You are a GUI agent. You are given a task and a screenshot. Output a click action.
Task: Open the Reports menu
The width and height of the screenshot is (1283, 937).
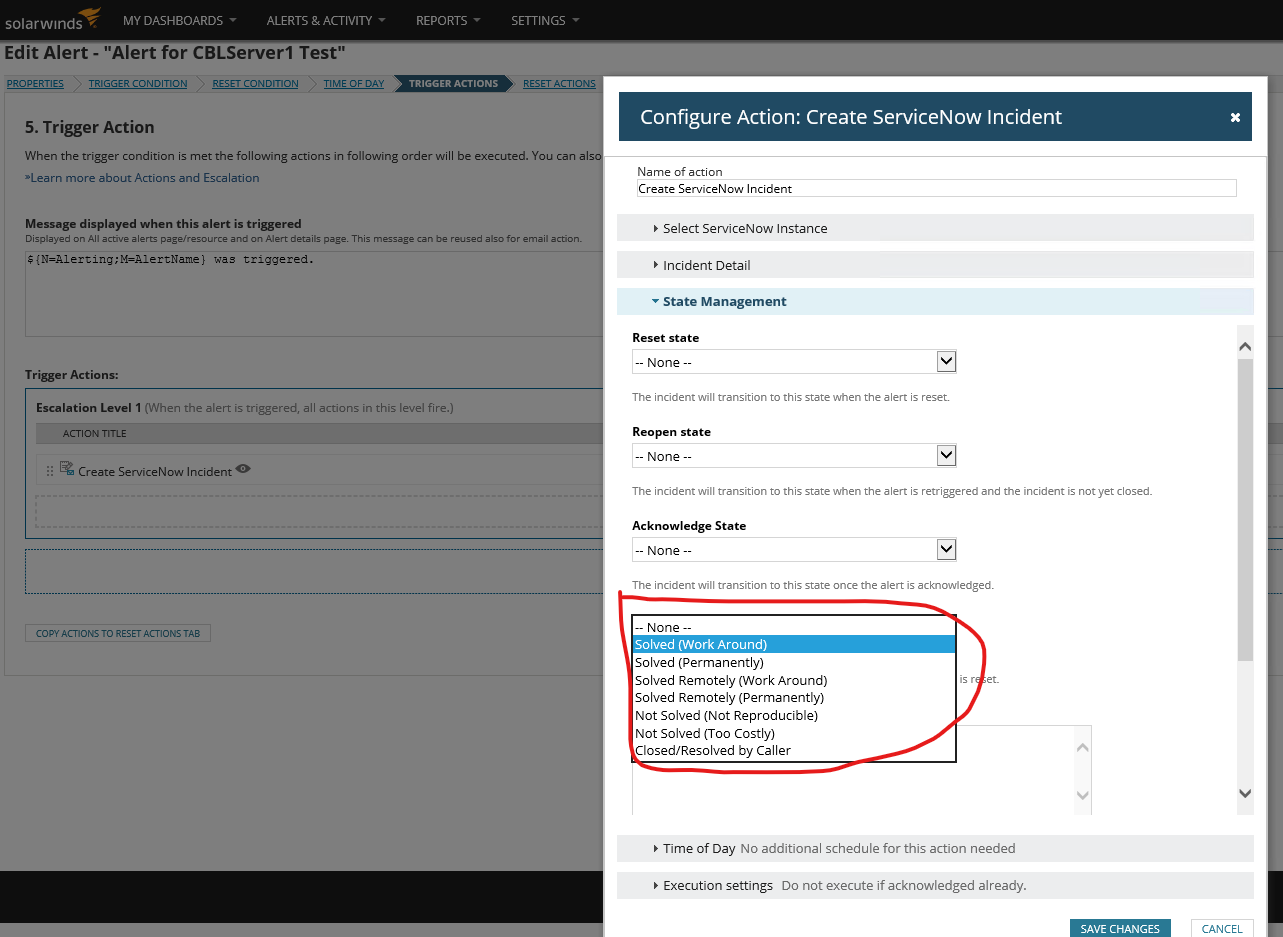point(449,20)
